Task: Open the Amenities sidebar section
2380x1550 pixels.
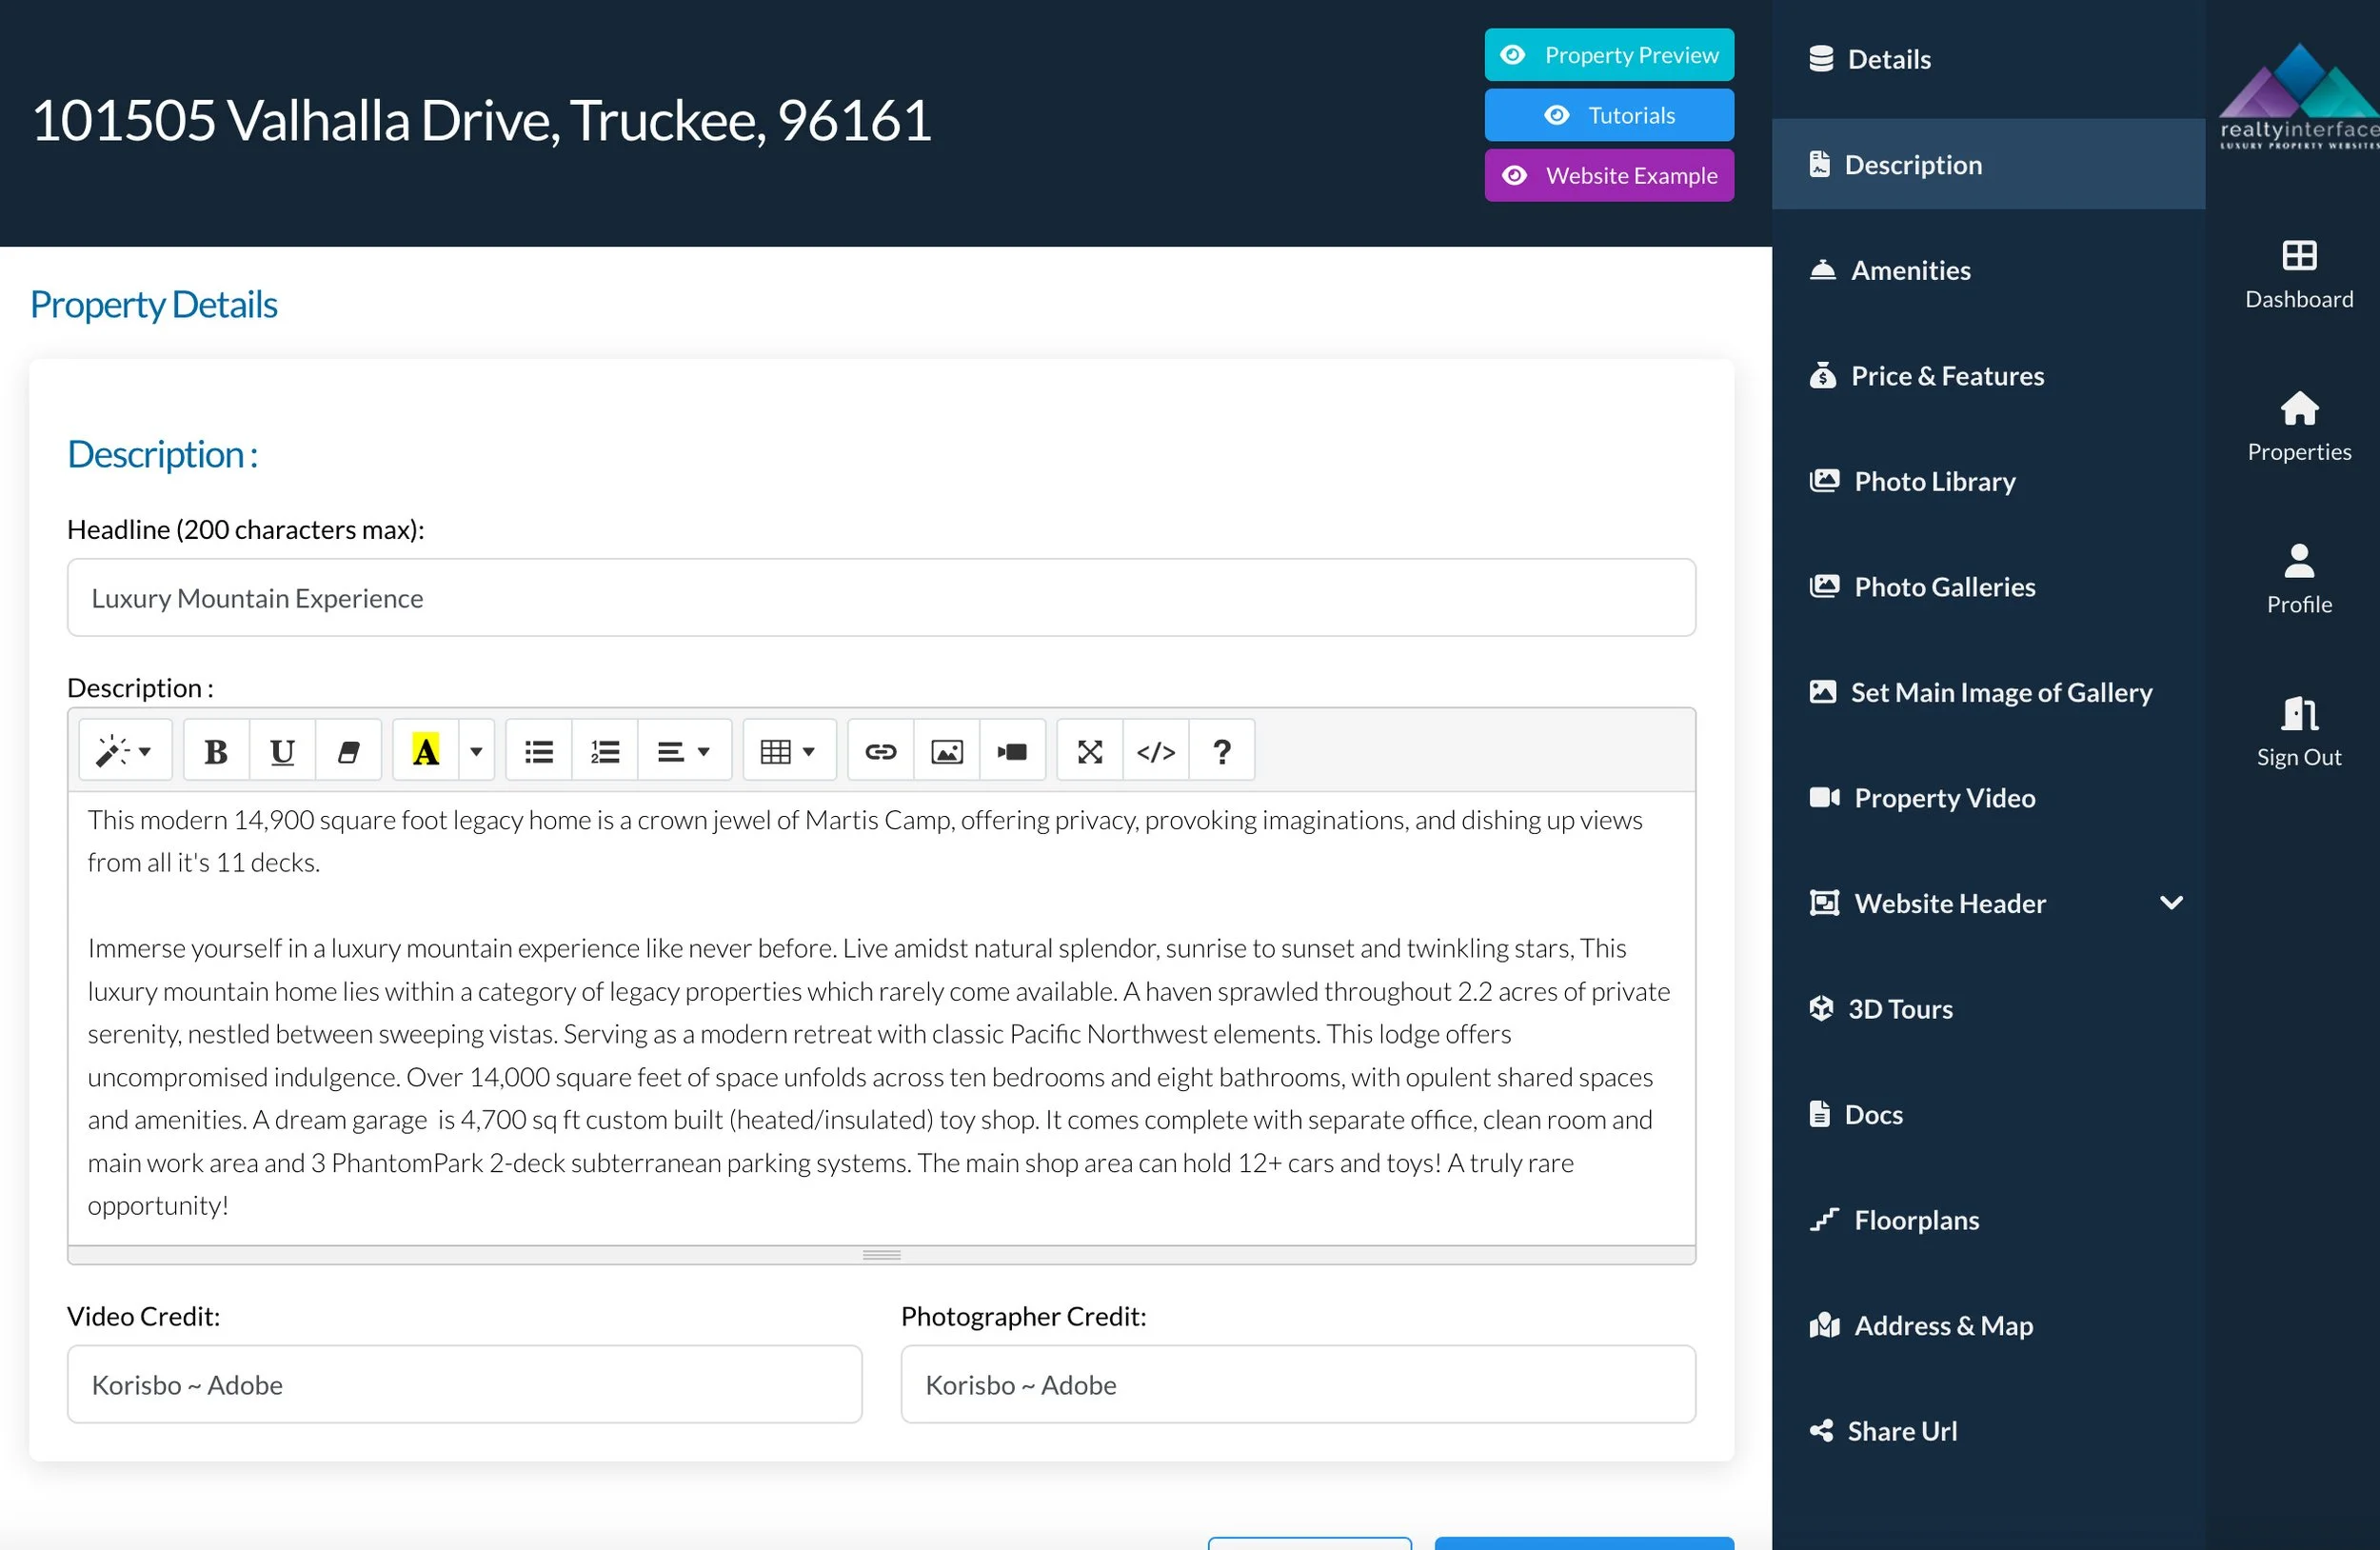Action: [x=1910, y=270]
